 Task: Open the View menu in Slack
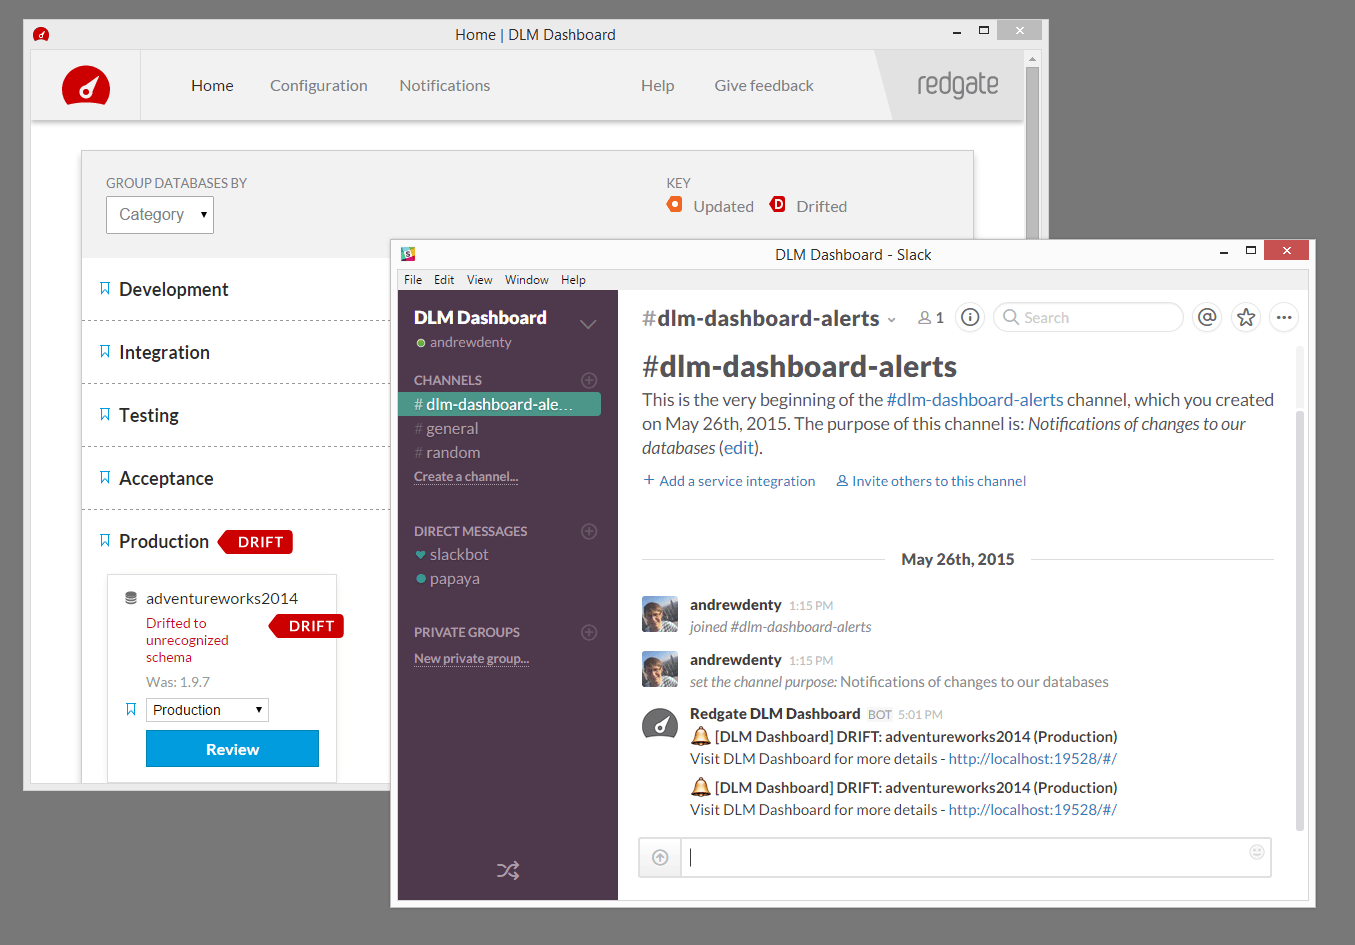point(480,280)
